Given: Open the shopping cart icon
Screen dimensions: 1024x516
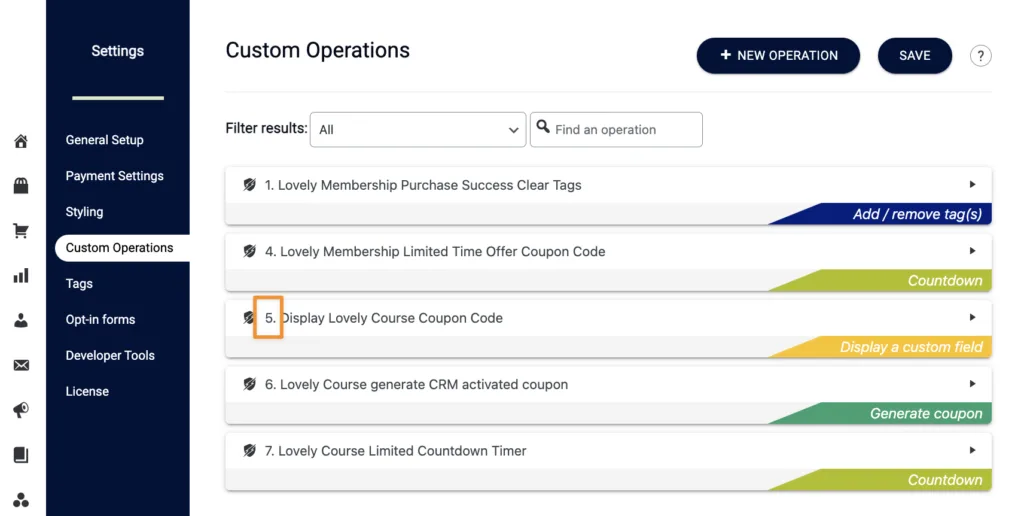Looking at the screenshot, I should 21,231.
